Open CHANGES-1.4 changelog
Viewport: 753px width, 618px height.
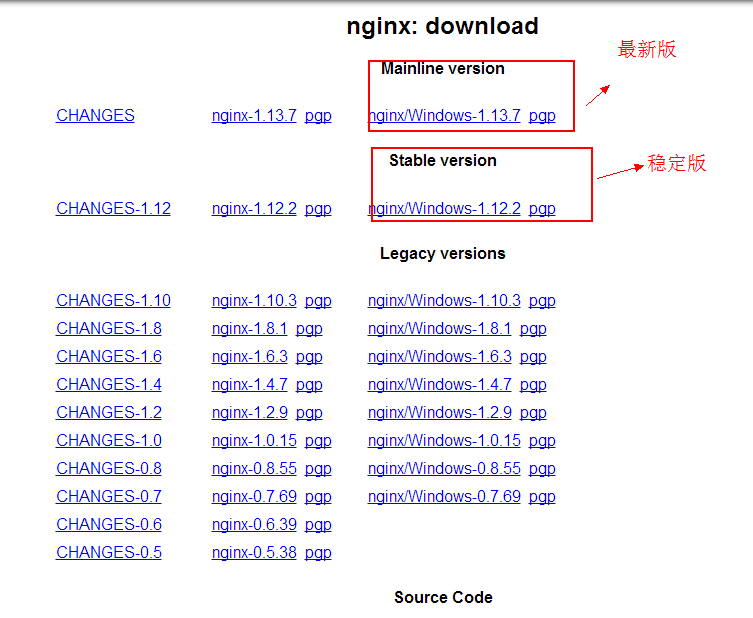point(109,384)
